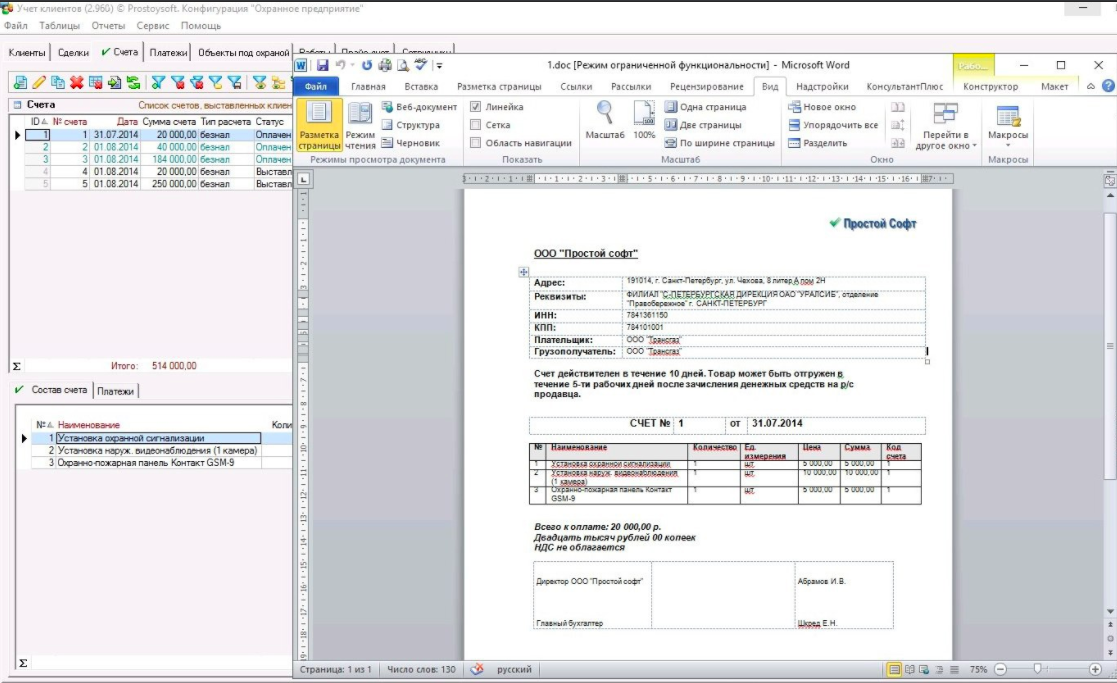
Task: Click the zoom slider in Word status bar
Action: pos(1037,669)
